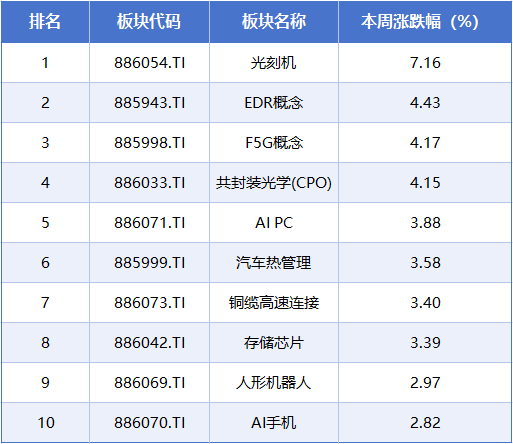This screenshot has height=444, width=513.
Task: Click the 排名 column header
Action: pos(45,22)
